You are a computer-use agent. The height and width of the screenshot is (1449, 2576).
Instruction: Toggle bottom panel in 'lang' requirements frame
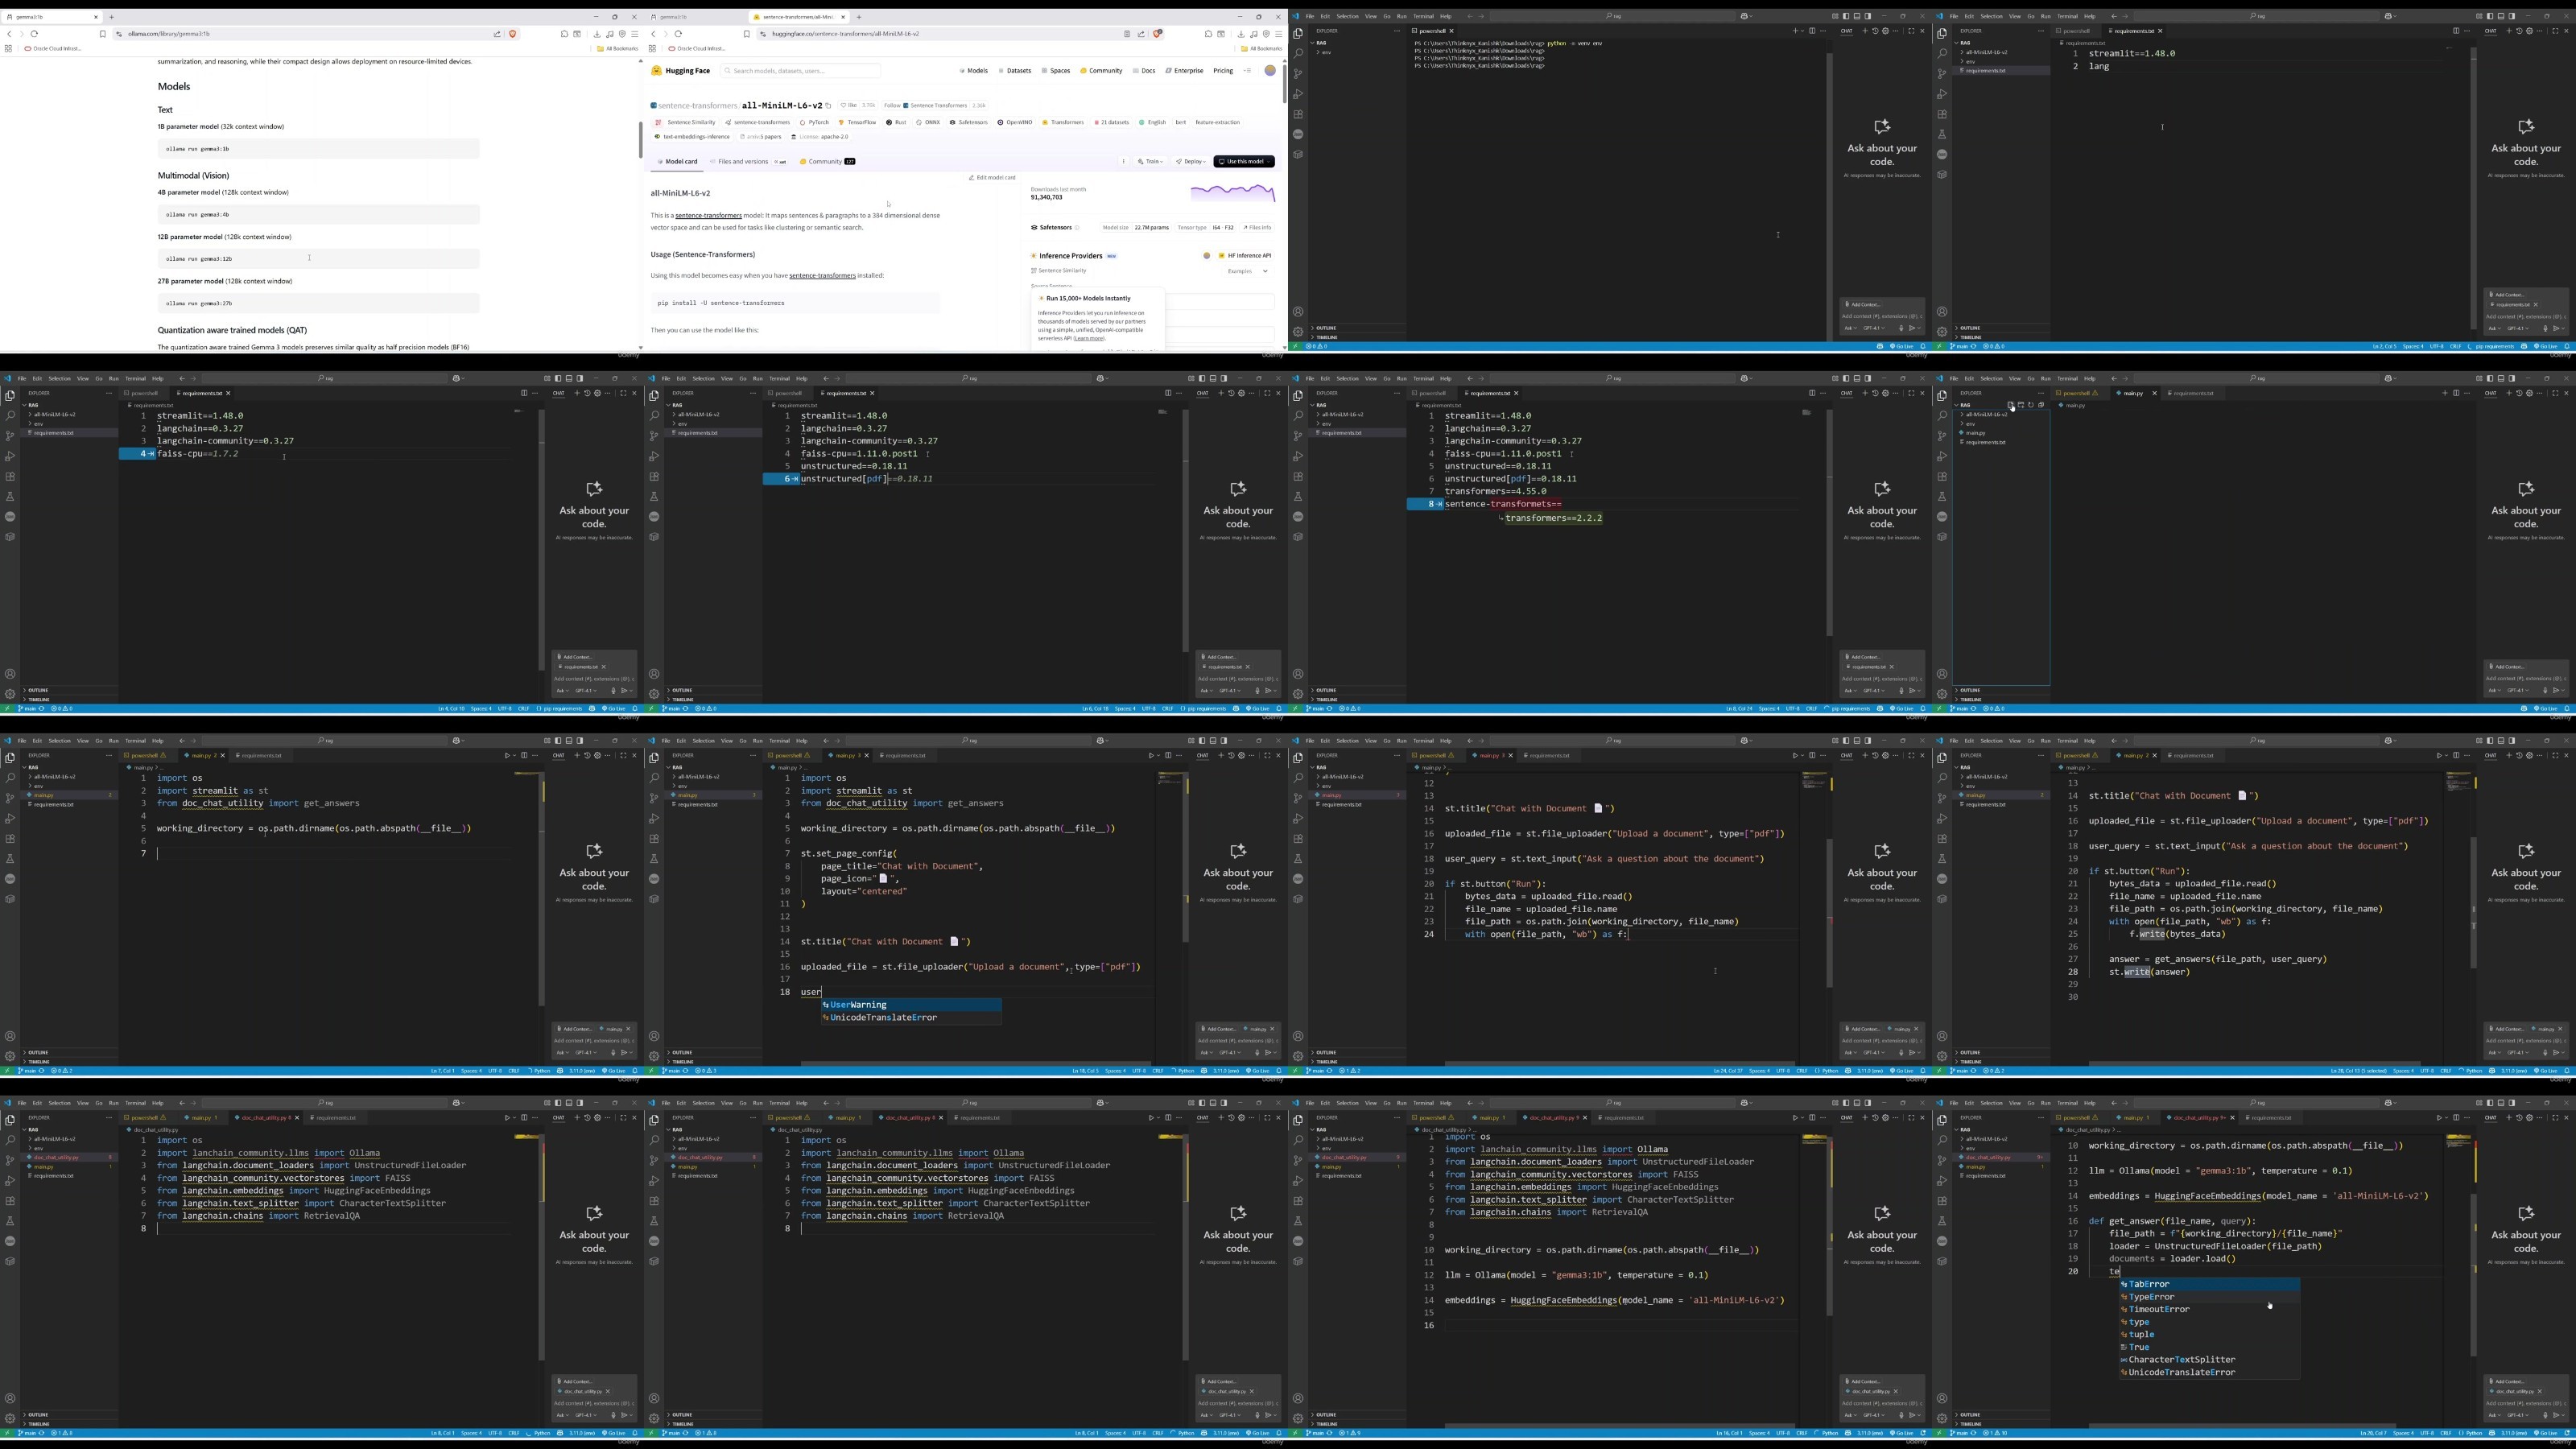pos(2501,16)
